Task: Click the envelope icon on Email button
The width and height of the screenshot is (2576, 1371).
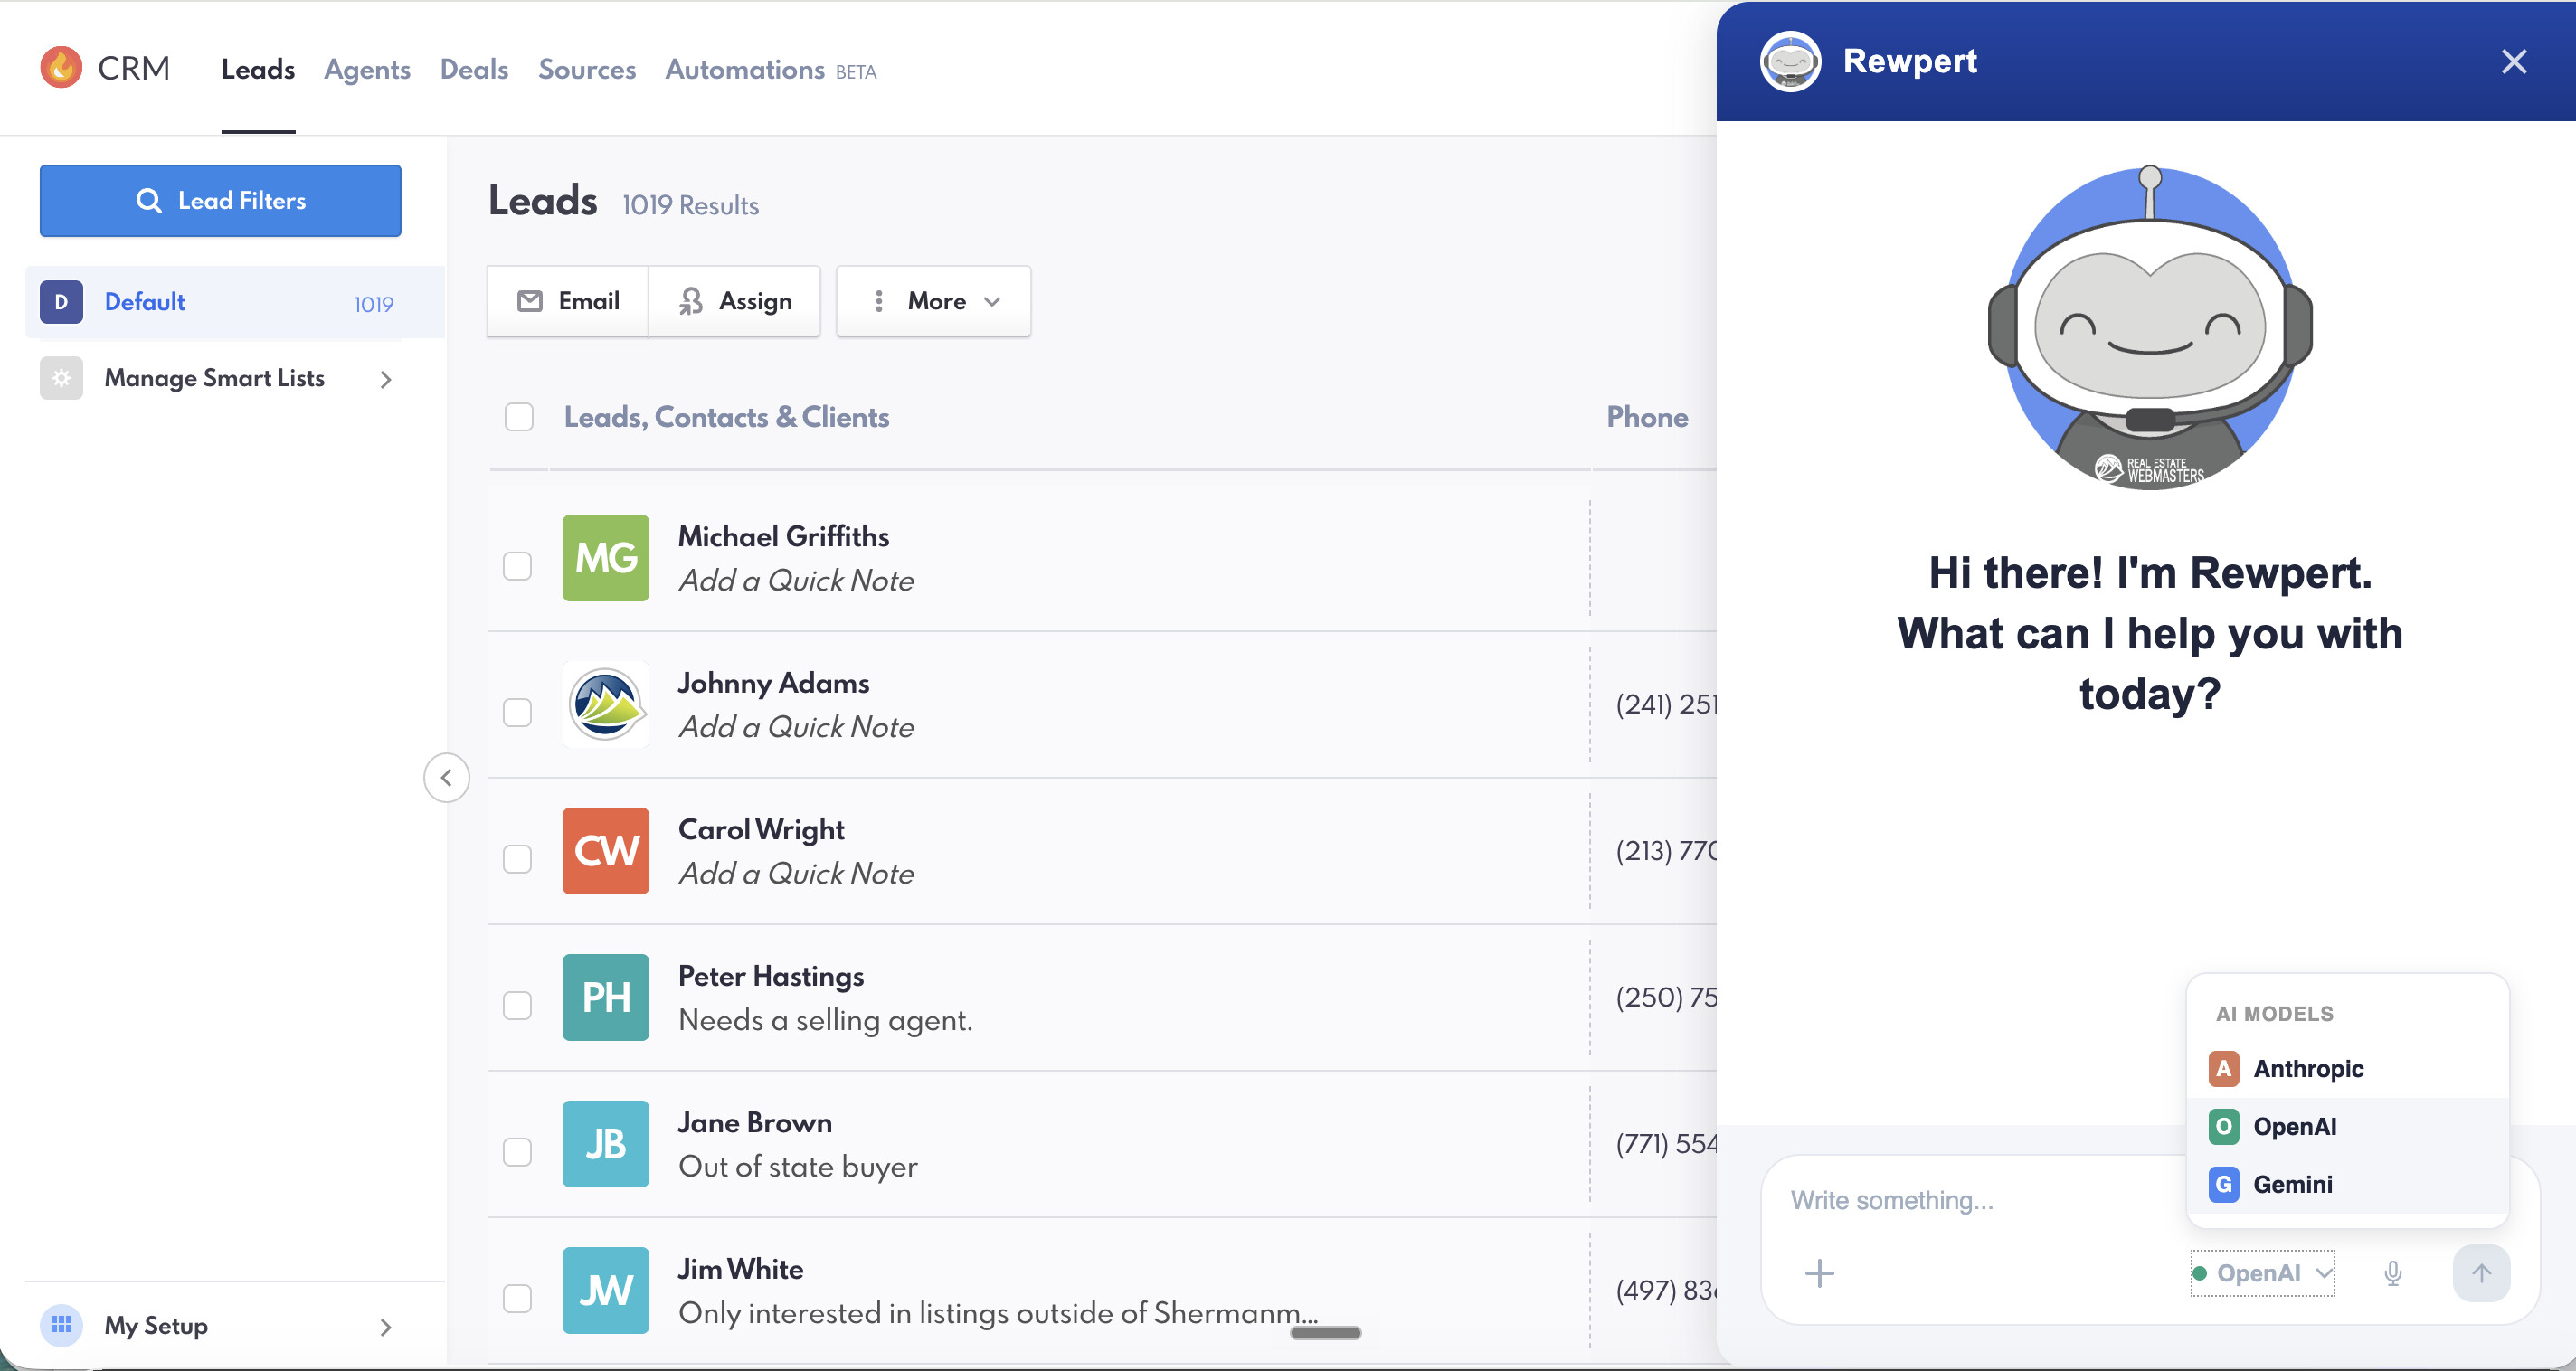Action: tap(530, 301)
